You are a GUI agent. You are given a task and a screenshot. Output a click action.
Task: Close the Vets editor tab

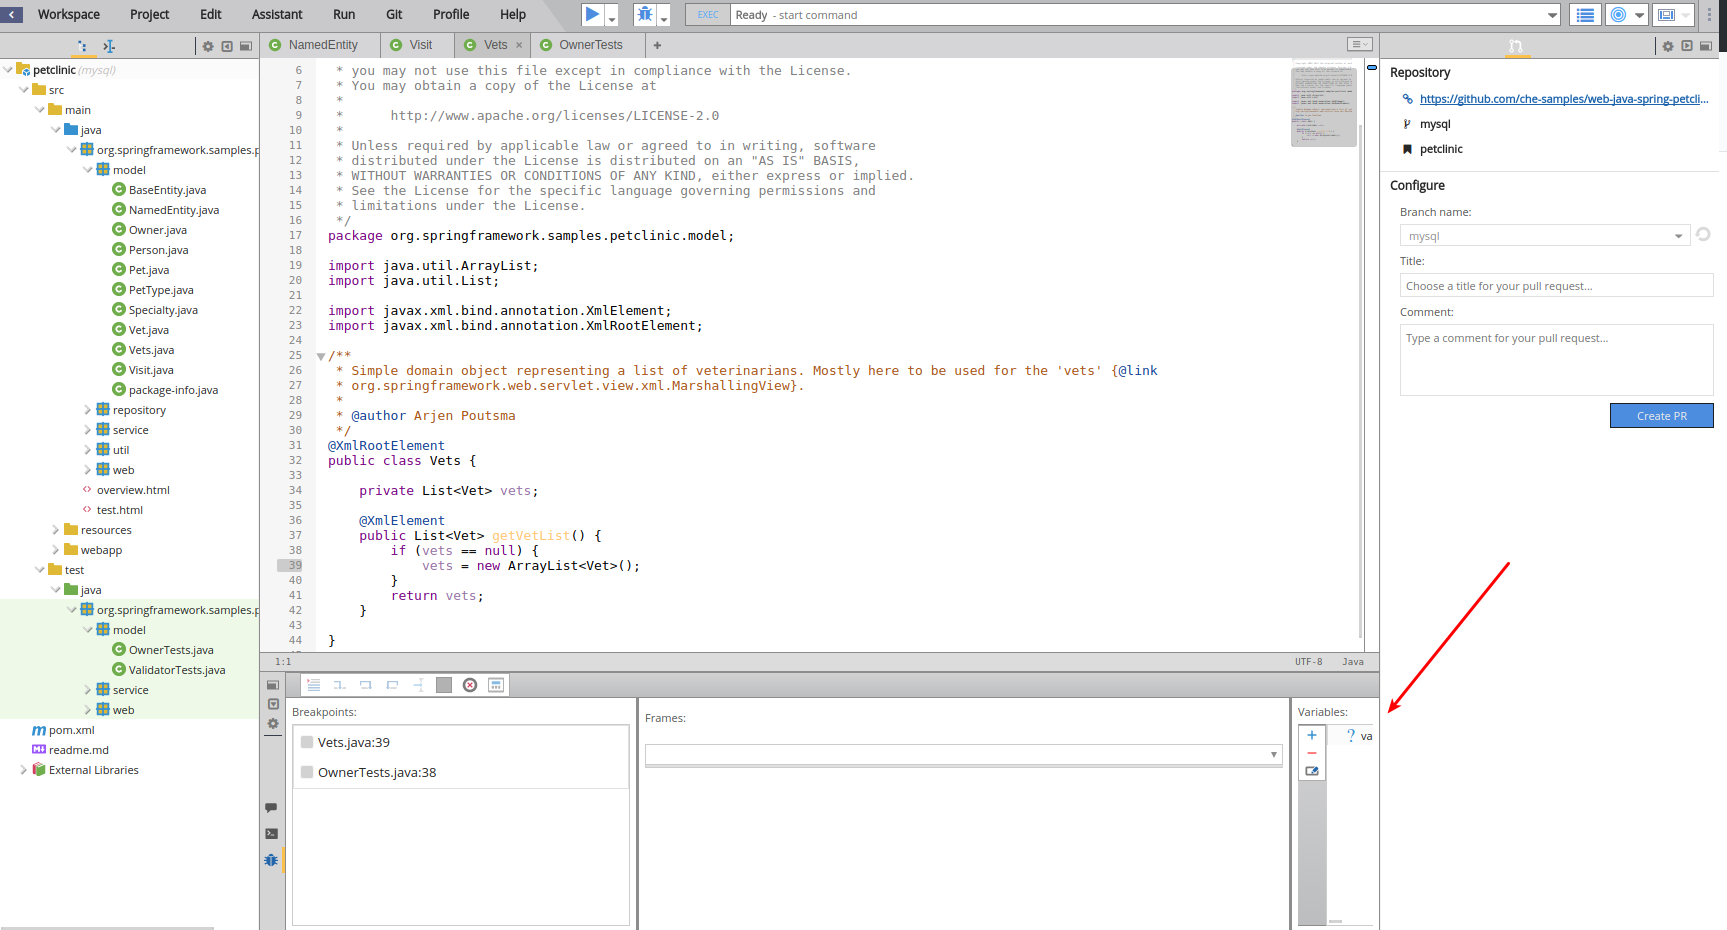[519, 45]
